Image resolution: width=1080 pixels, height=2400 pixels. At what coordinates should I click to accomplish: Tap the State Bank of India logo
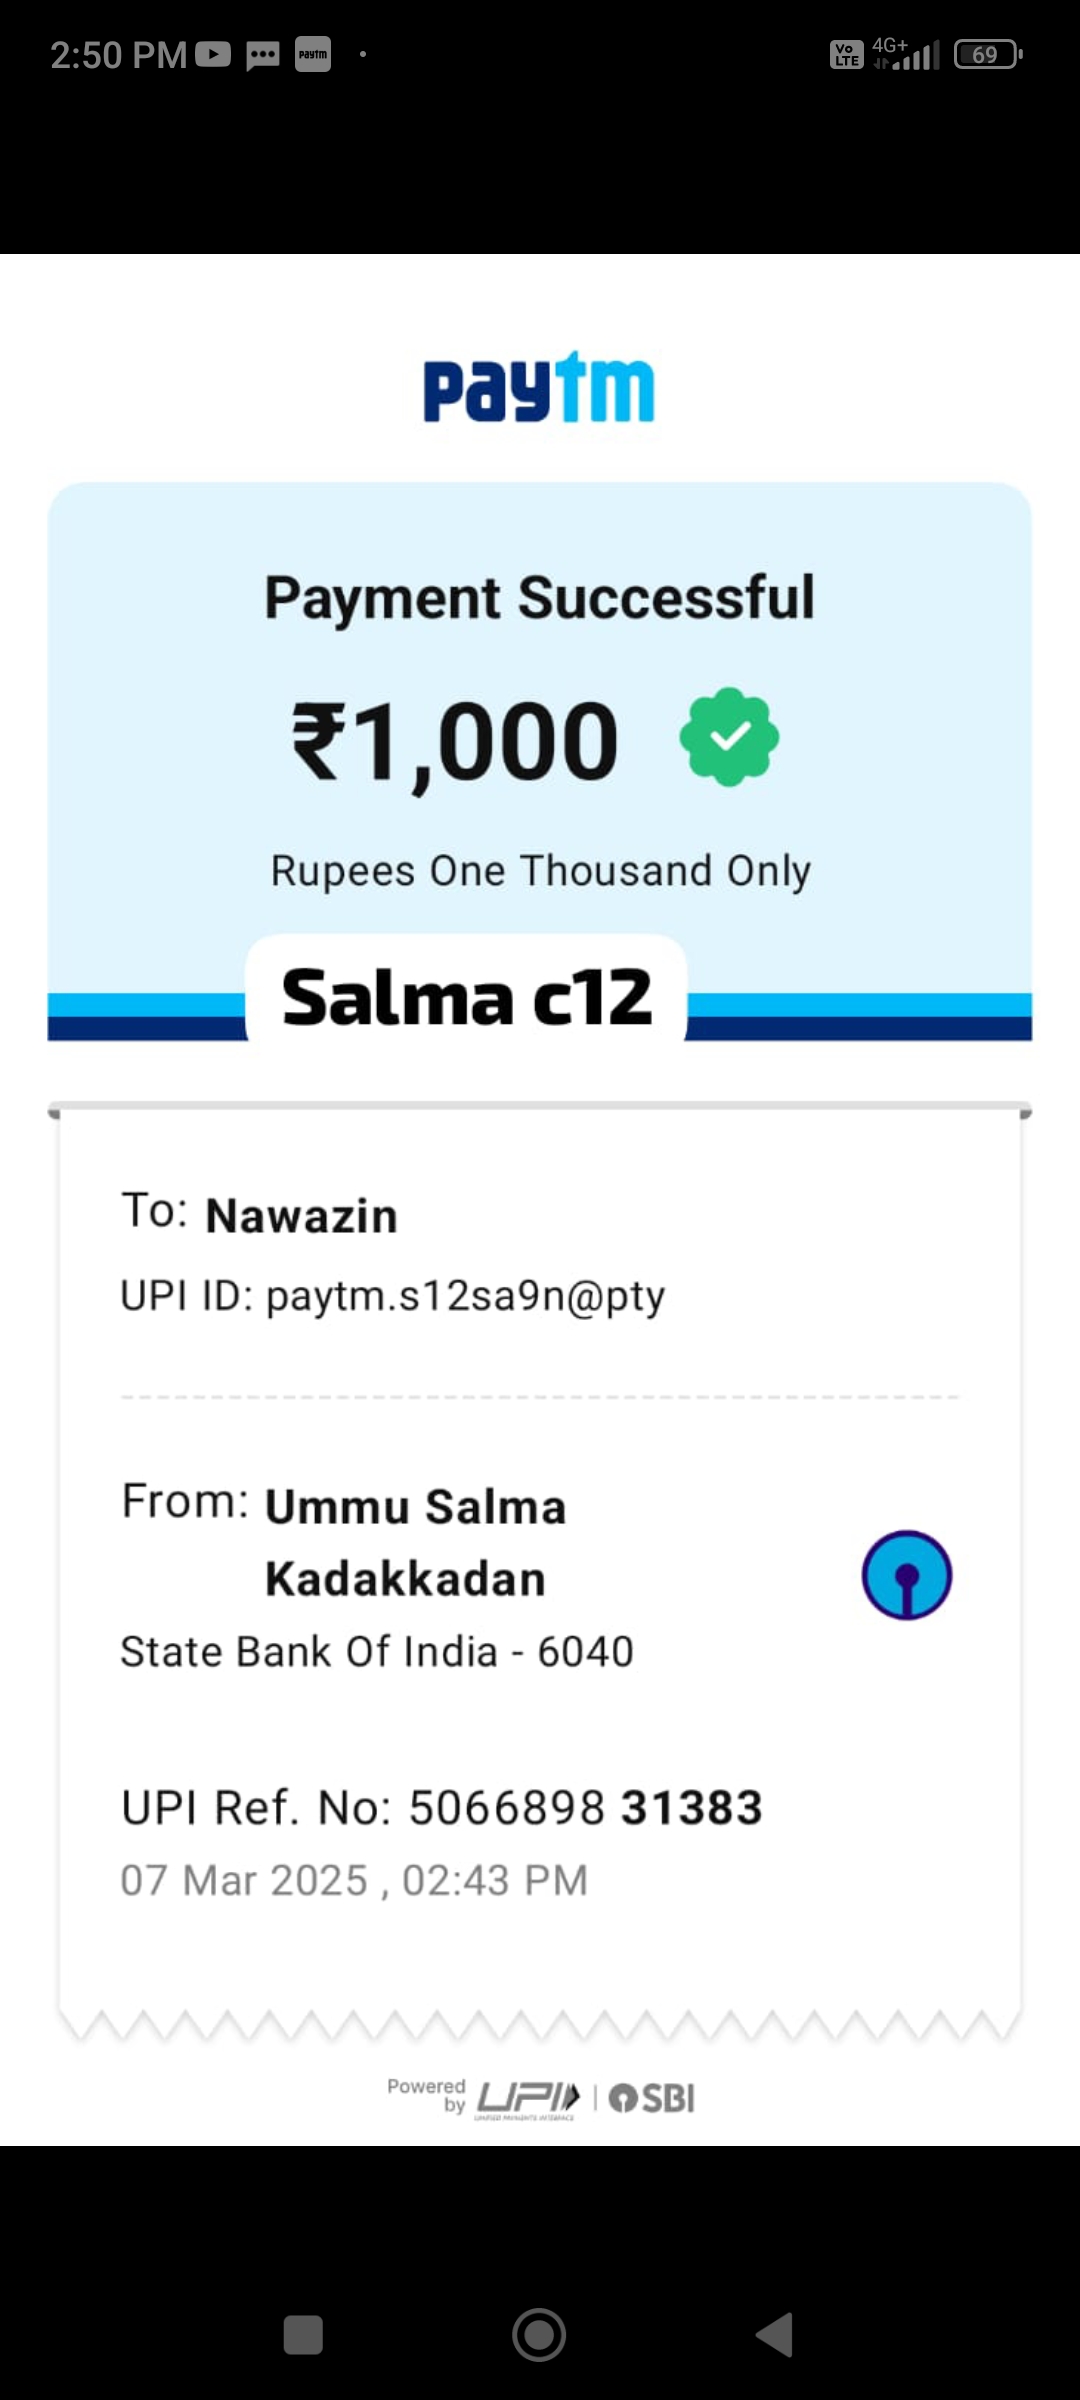coord(906,1575)
